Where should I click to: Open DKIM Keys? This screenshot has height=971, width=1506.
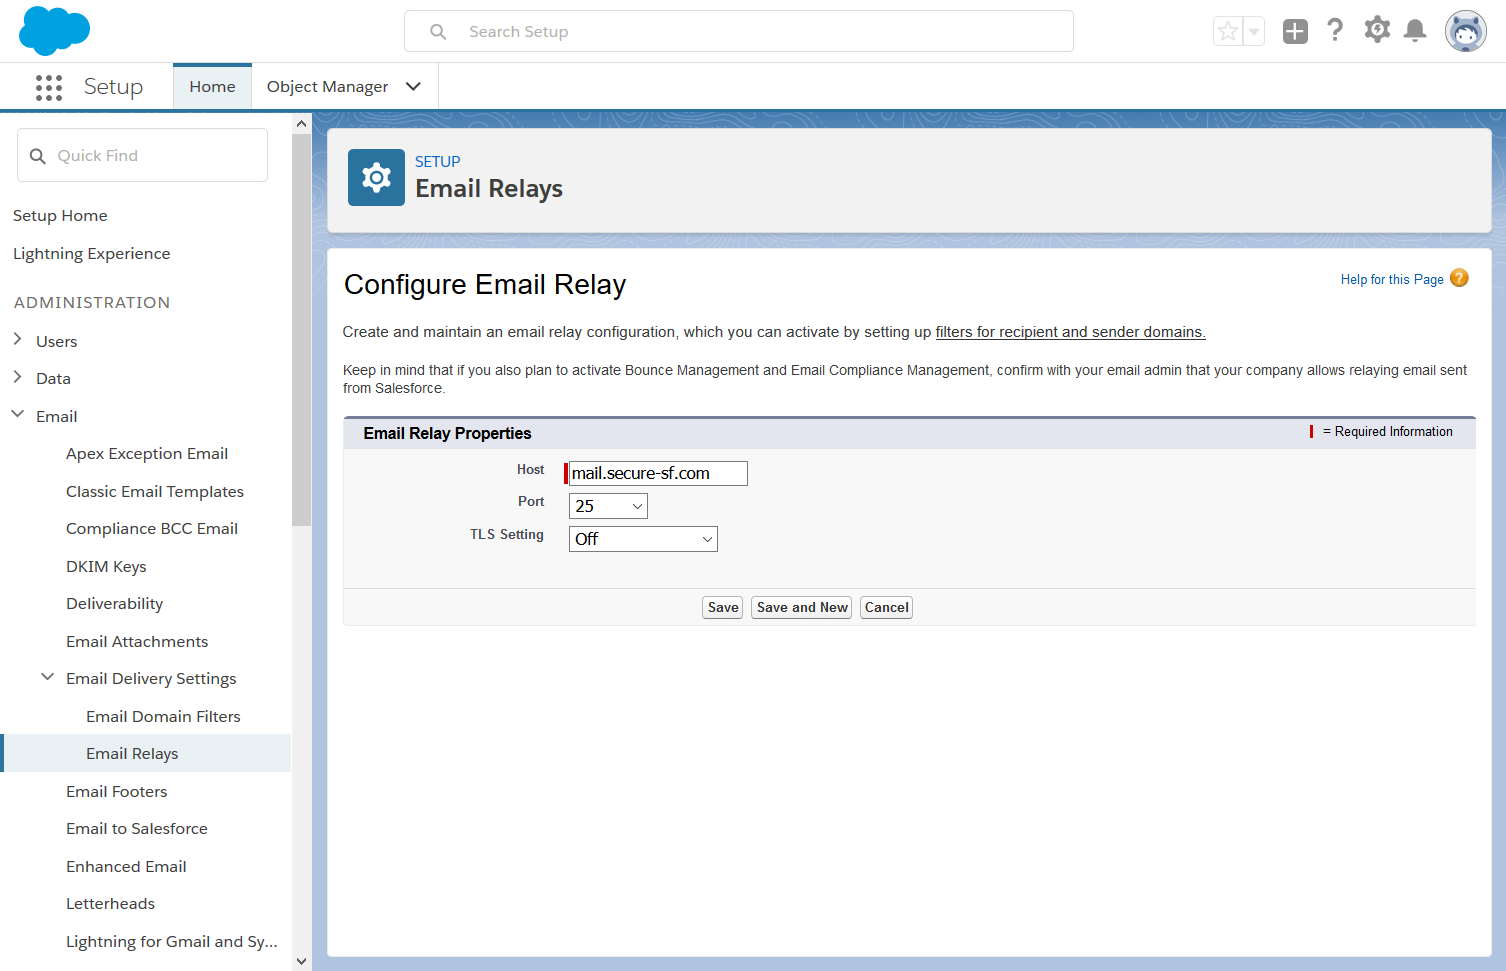coord(106,567)
